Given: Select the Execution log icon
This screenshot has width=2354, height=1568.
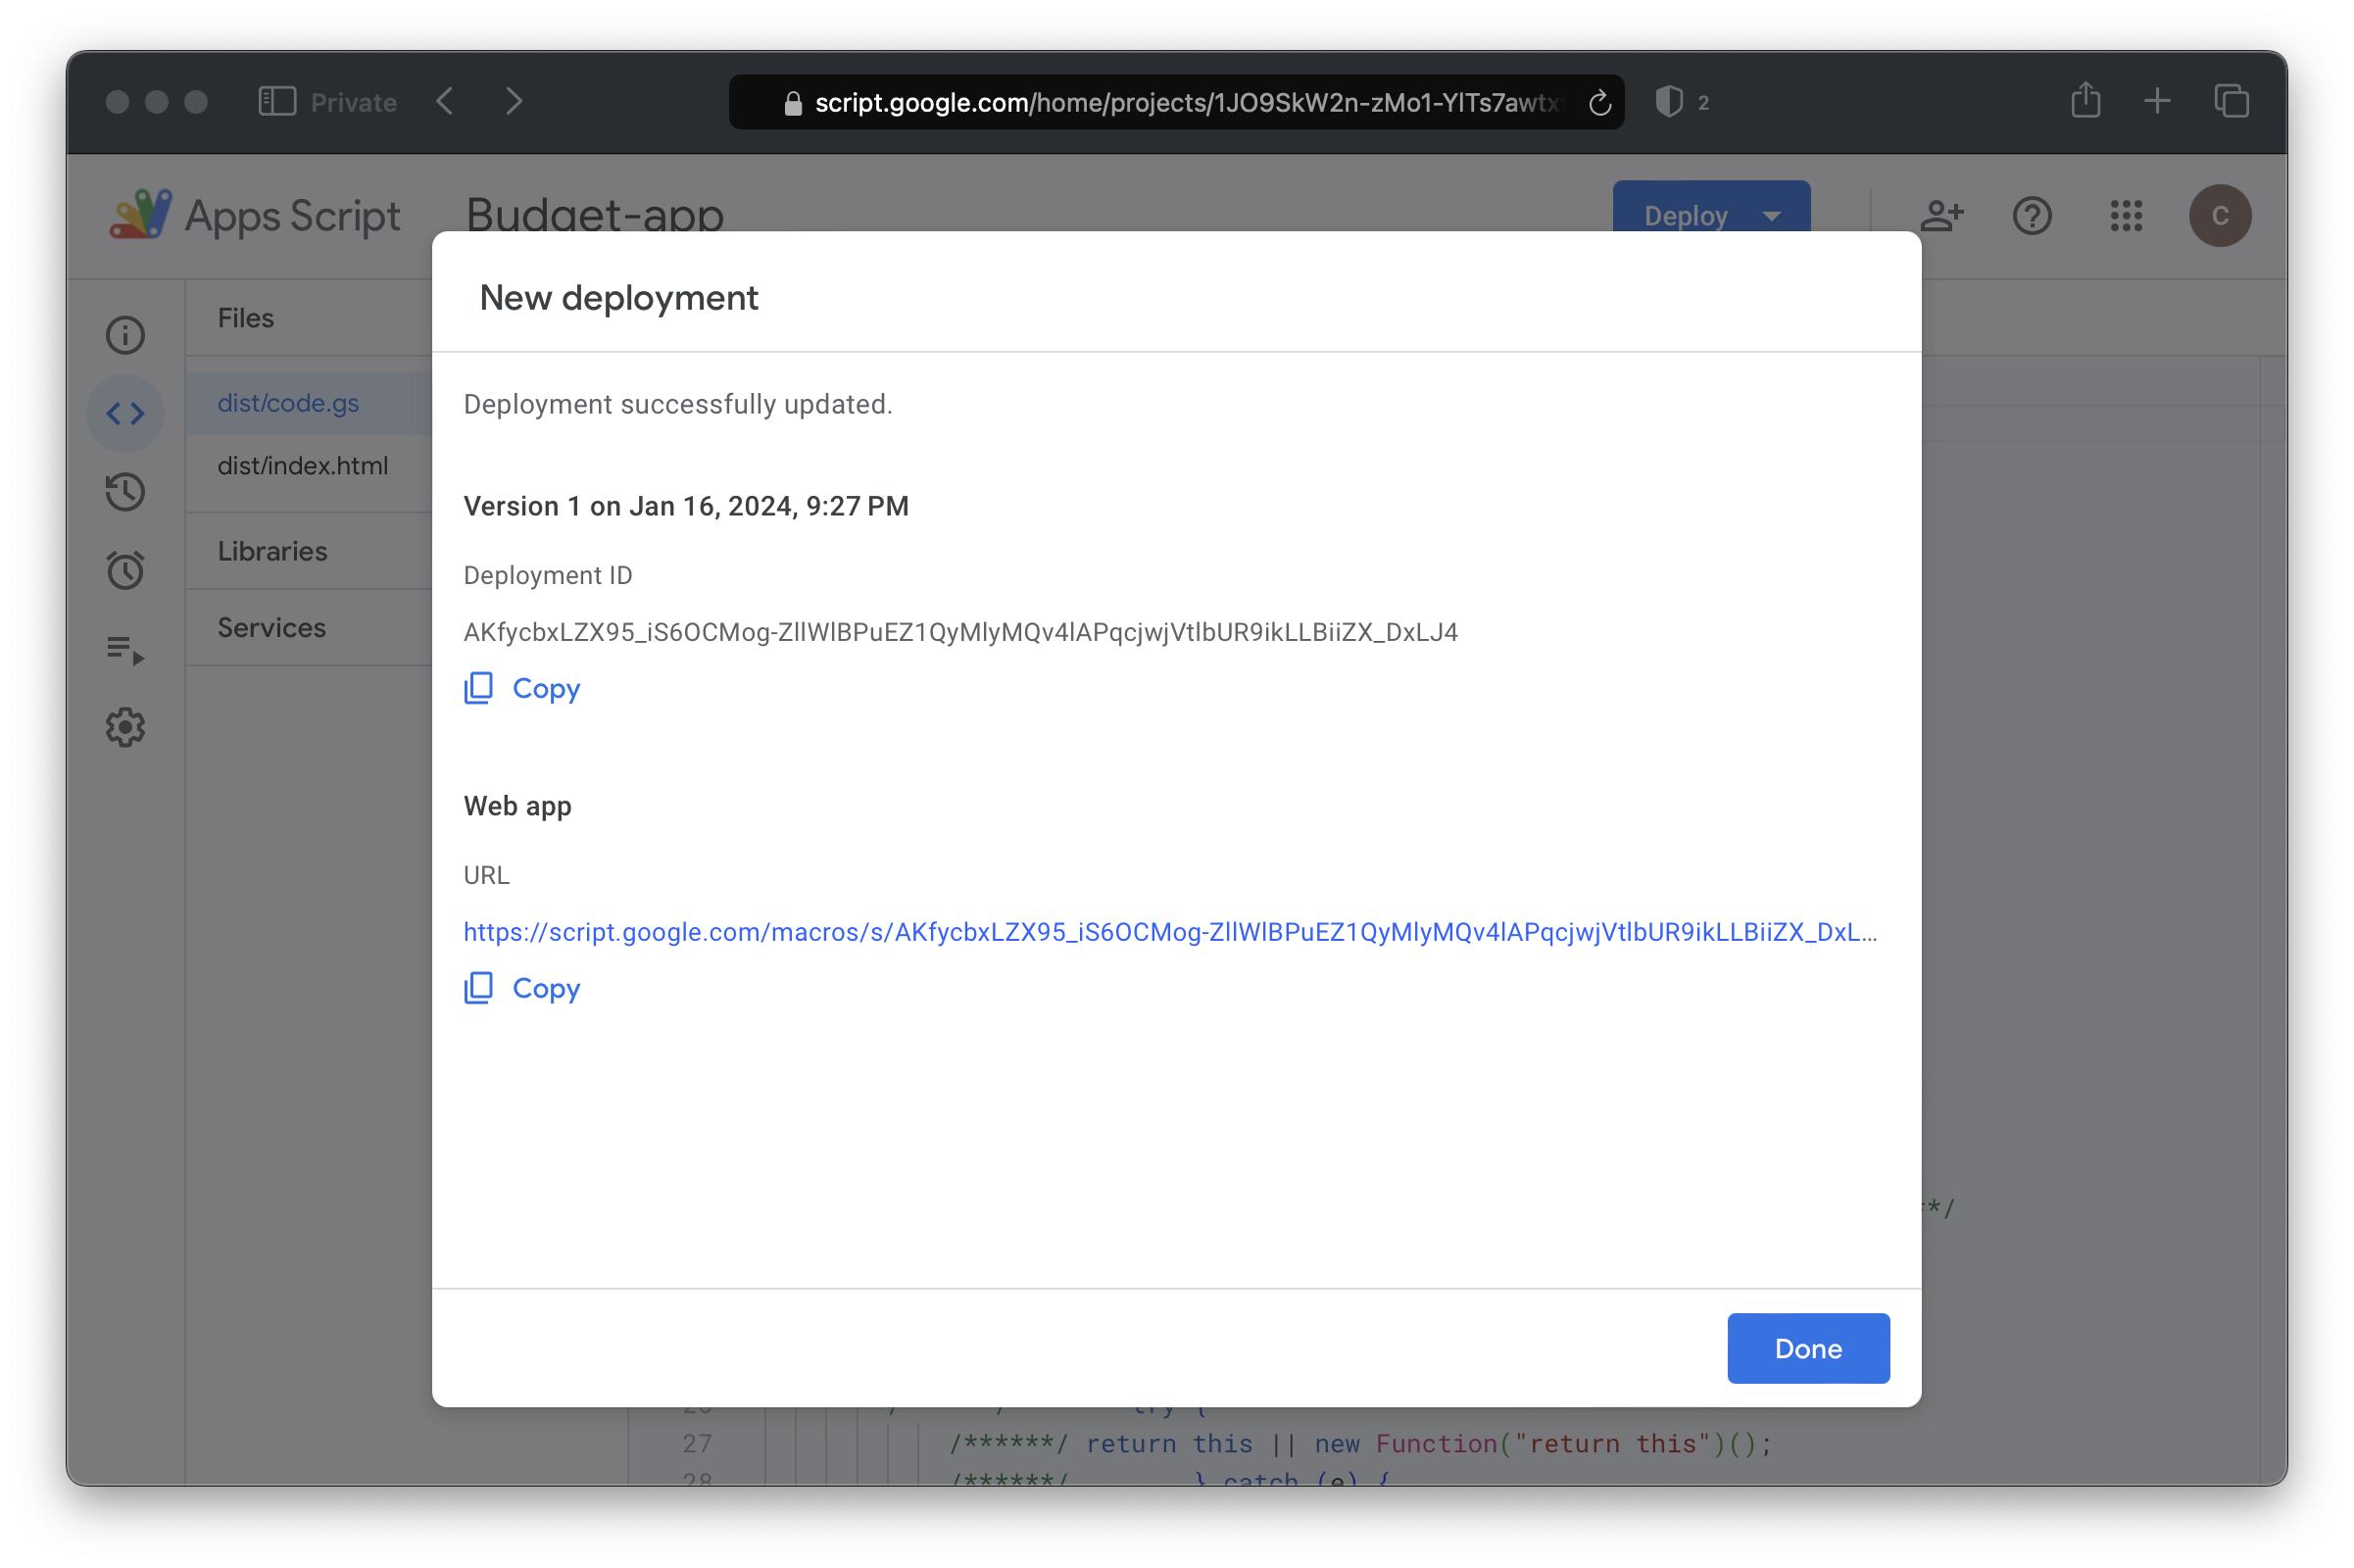Looking at the screenshot, I should [123, 648].
